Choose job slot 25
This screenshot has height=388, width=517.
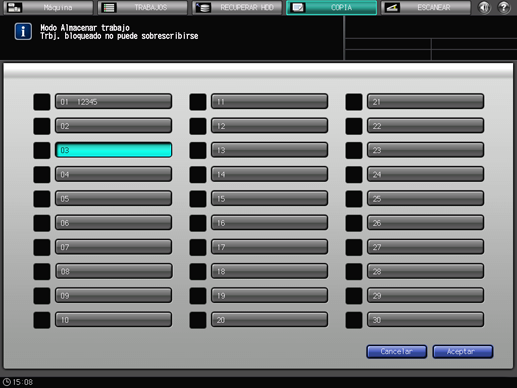(425, 199)
